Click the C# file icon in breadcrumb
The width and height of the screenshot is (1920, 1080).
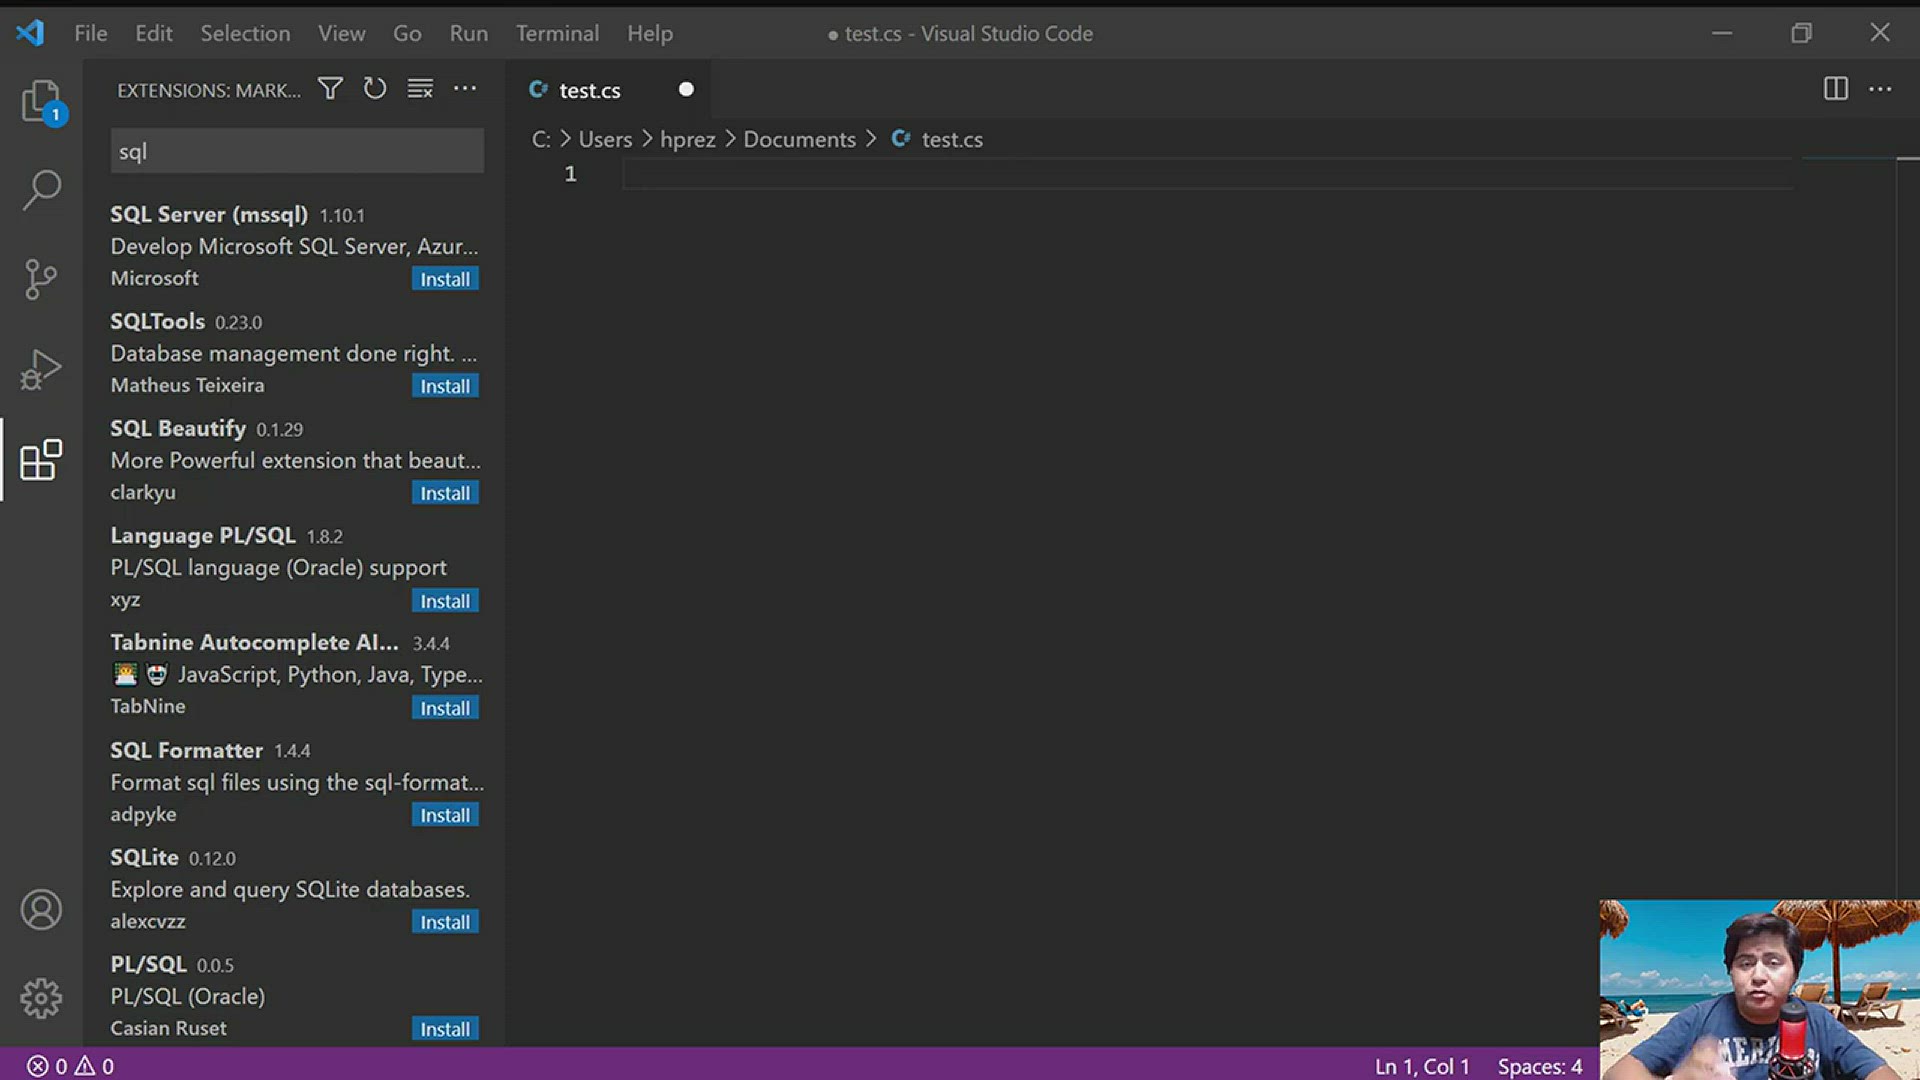901,139
